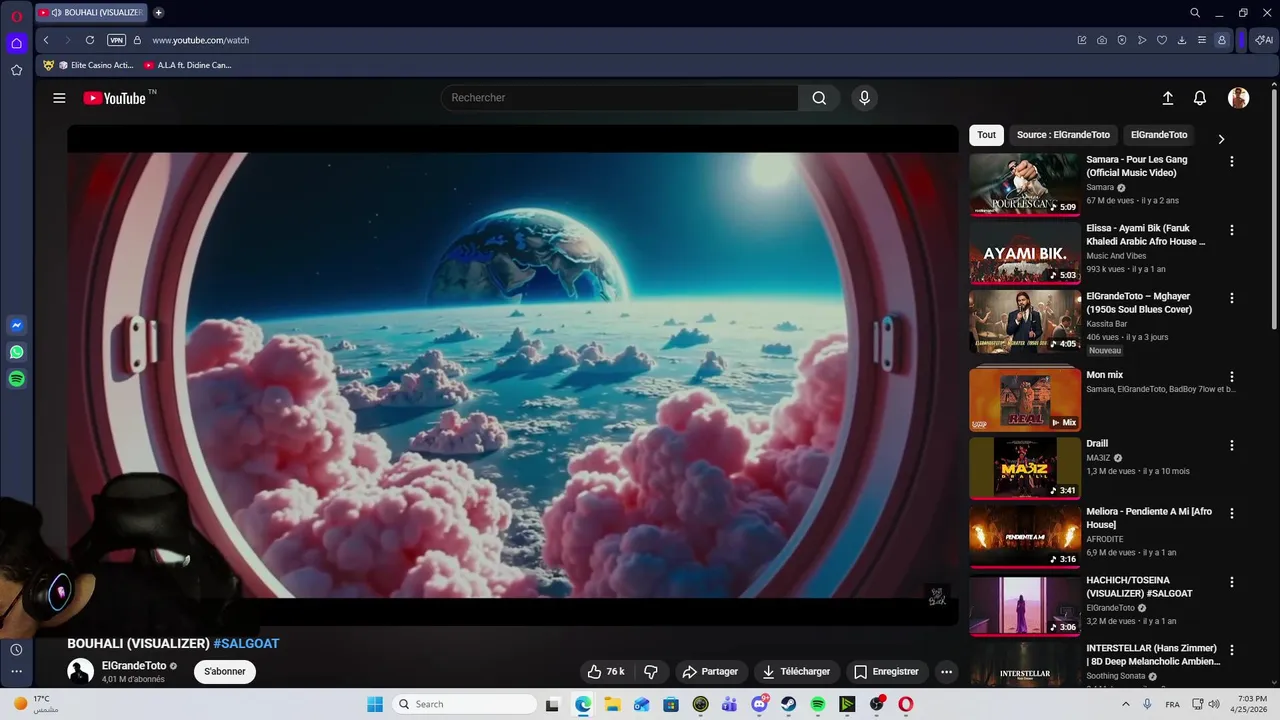The width and height of the screenshot is (1280, 720).
Task: Open options for HACHICH/TOSEINA video
Action: point(1232,582)
